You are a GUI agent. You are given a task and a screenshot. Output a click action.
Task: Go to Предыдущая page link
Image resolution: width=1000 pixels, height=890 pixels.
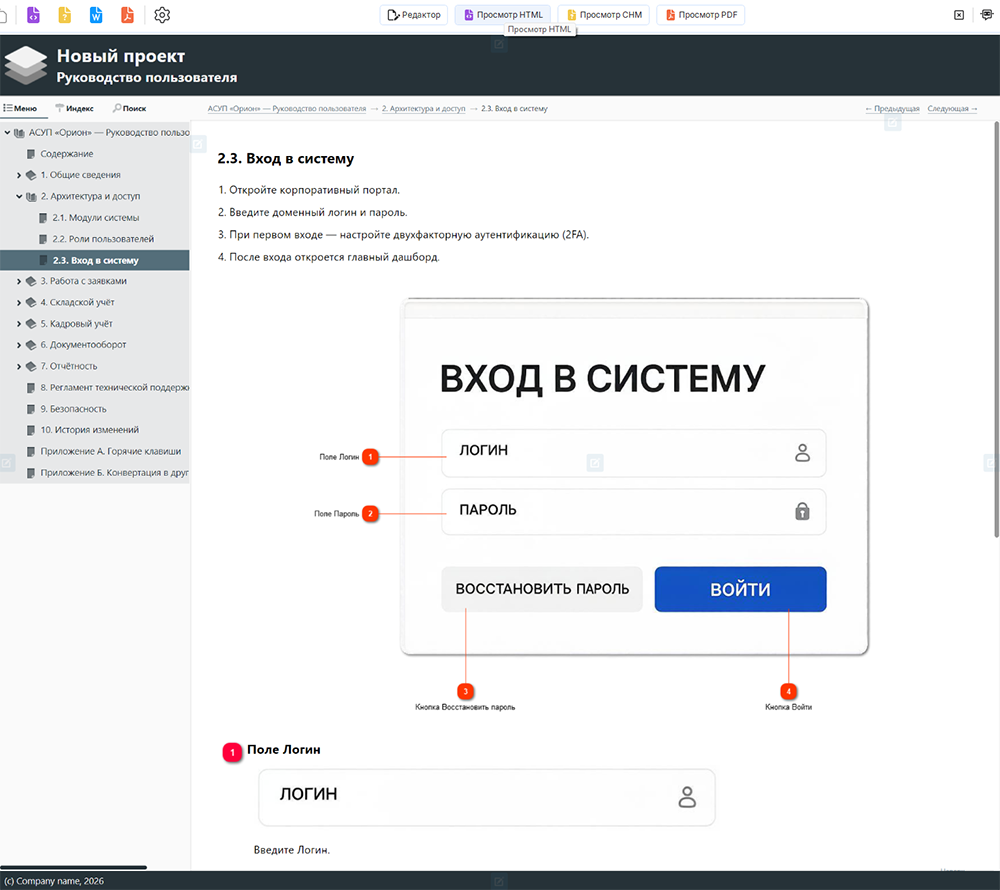click(892, 108)
